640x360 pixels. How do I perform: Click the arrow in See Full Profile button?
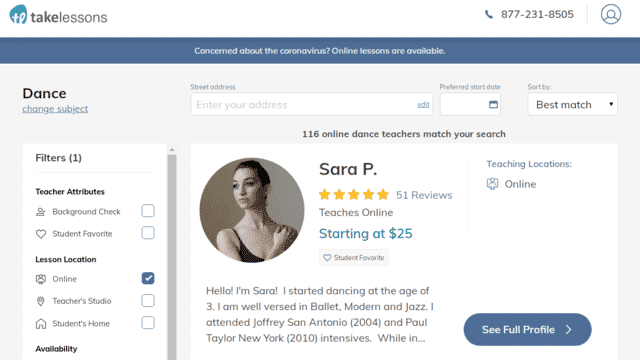point(569,329)
